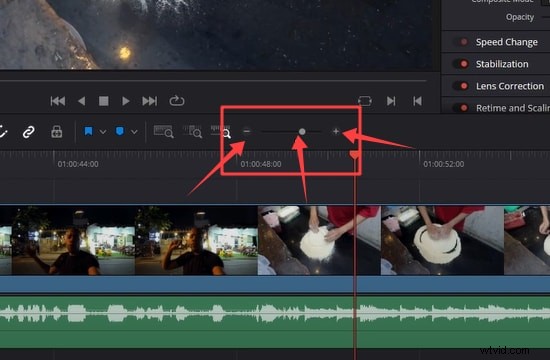Click timeline ruler at 01:00:44:00
Viewport: 550px width, 360px height.
pos(78,164)
